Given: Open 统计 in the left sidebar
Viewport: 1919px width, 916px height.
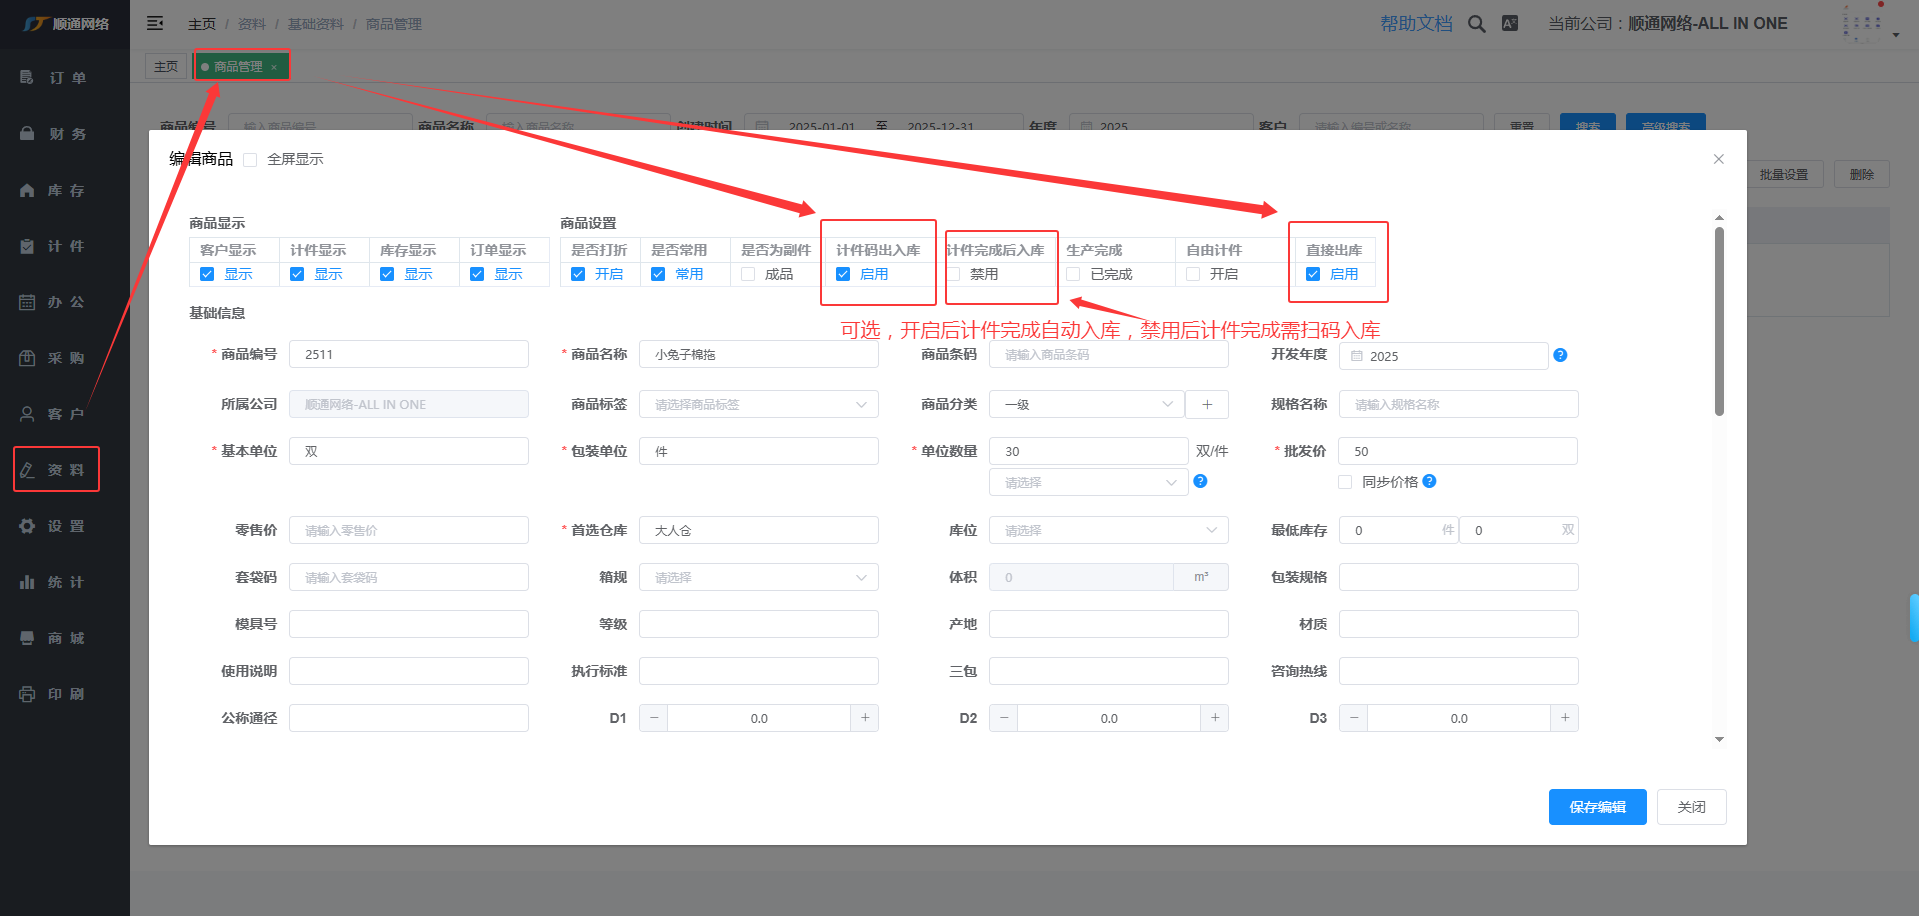Looking at the screenshot, I should point(65,582).
